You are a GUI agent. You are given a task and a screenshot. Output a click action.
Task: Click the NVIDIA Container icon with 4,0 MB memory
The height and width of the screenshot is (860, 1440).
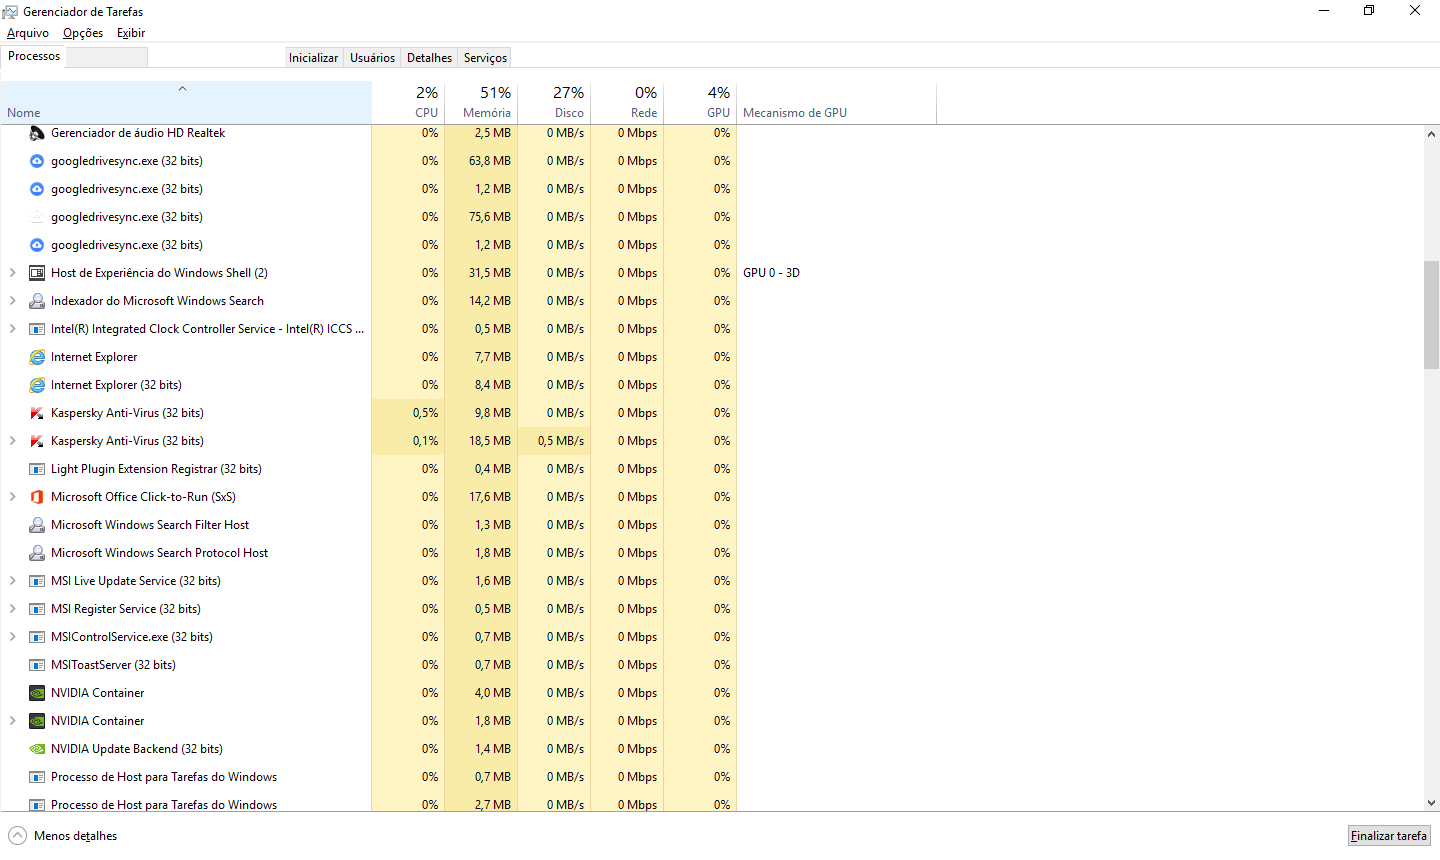[37, 693]
